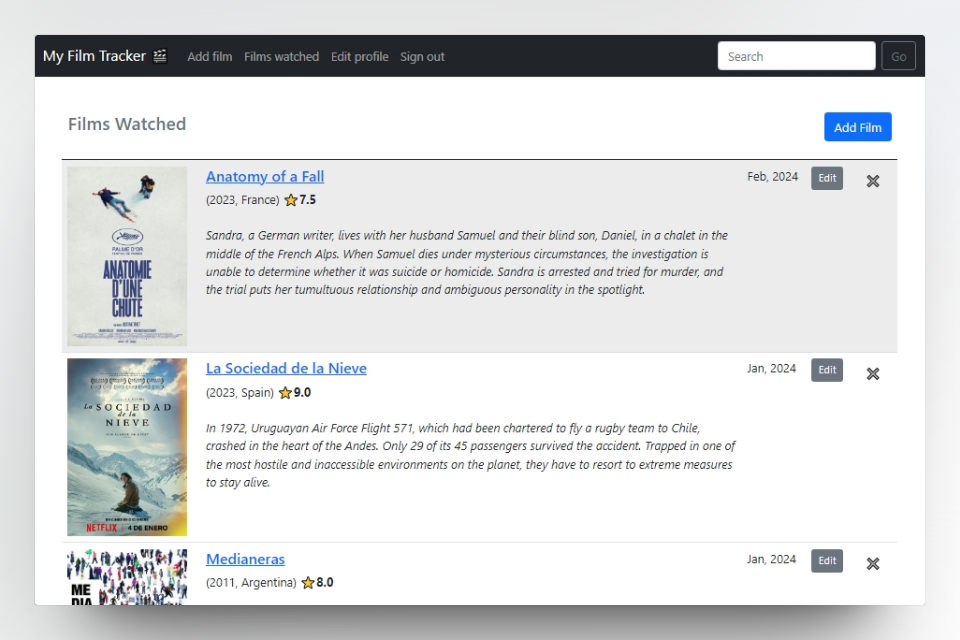
Task: Open the Anatomy of a Fall title link
Action: [265, 177]
